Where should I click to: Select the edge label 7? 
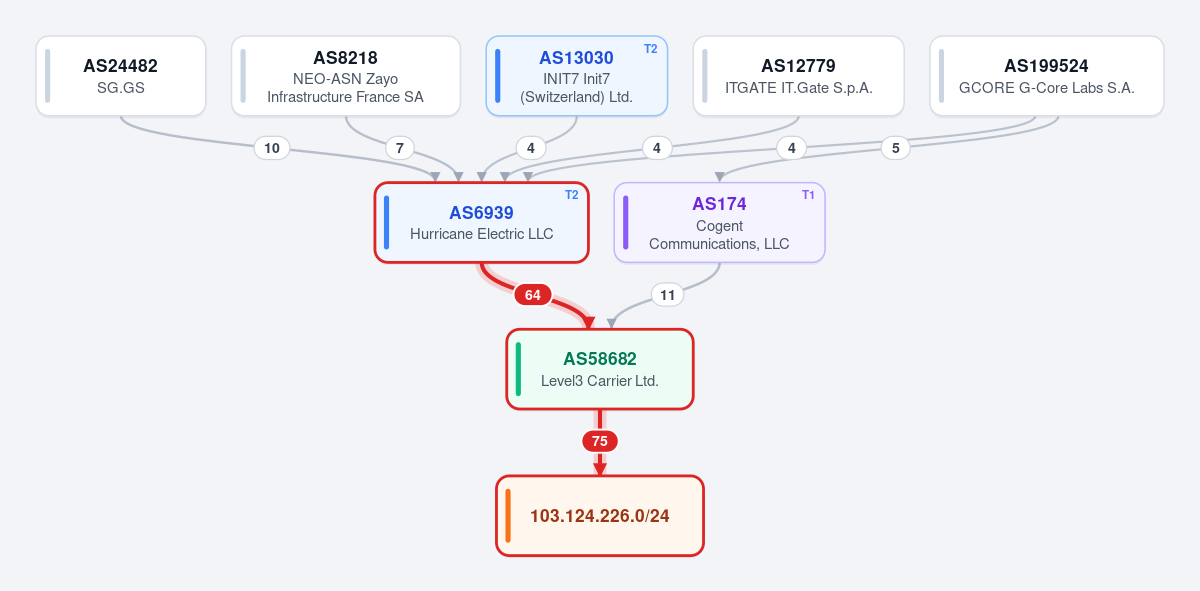(400, 148)
